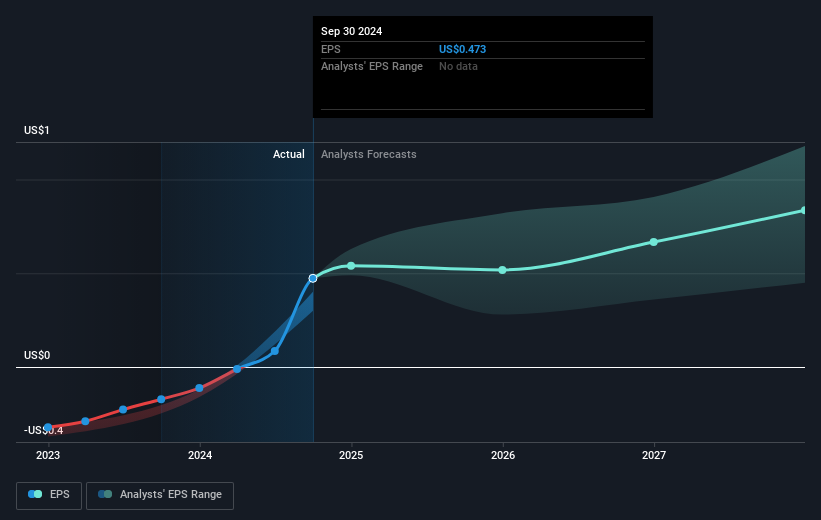Click the 2026 forecast data point
Screen dimensions: 821x520
pyautogui.click(x=503, y=270)
